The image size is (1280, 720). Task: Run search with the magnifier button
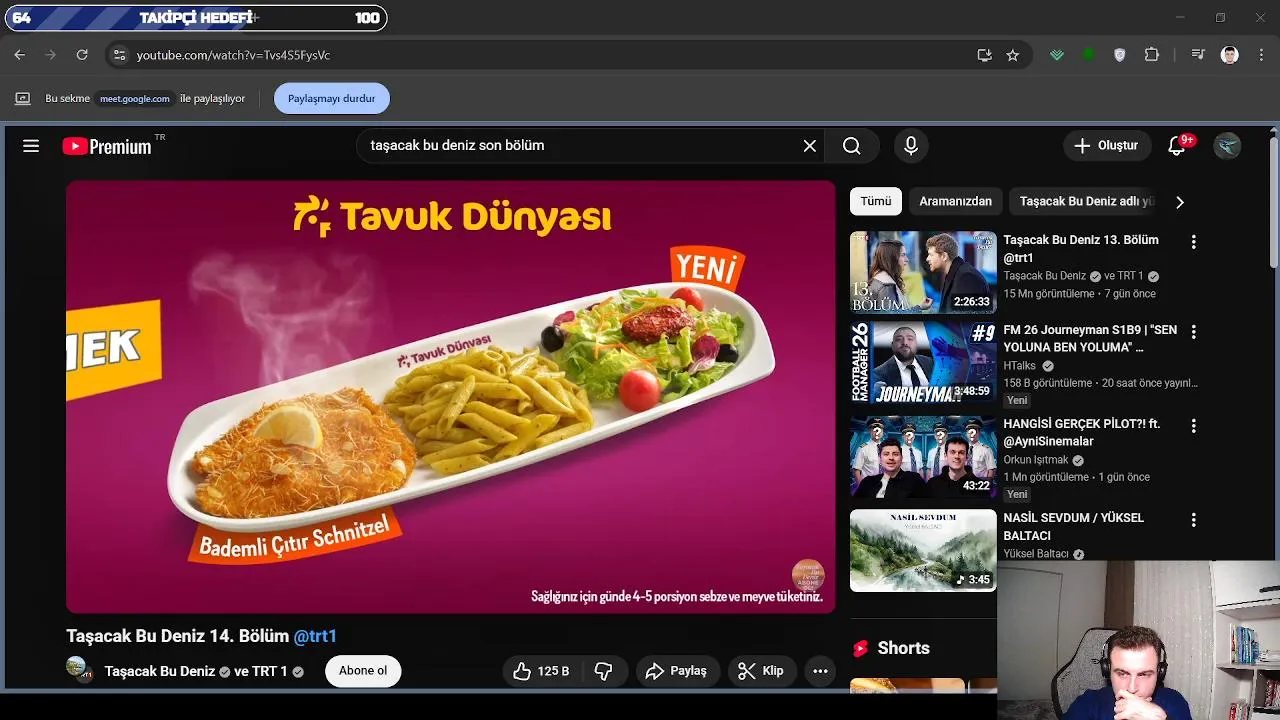pyautogui.click(x=851, y=146)
